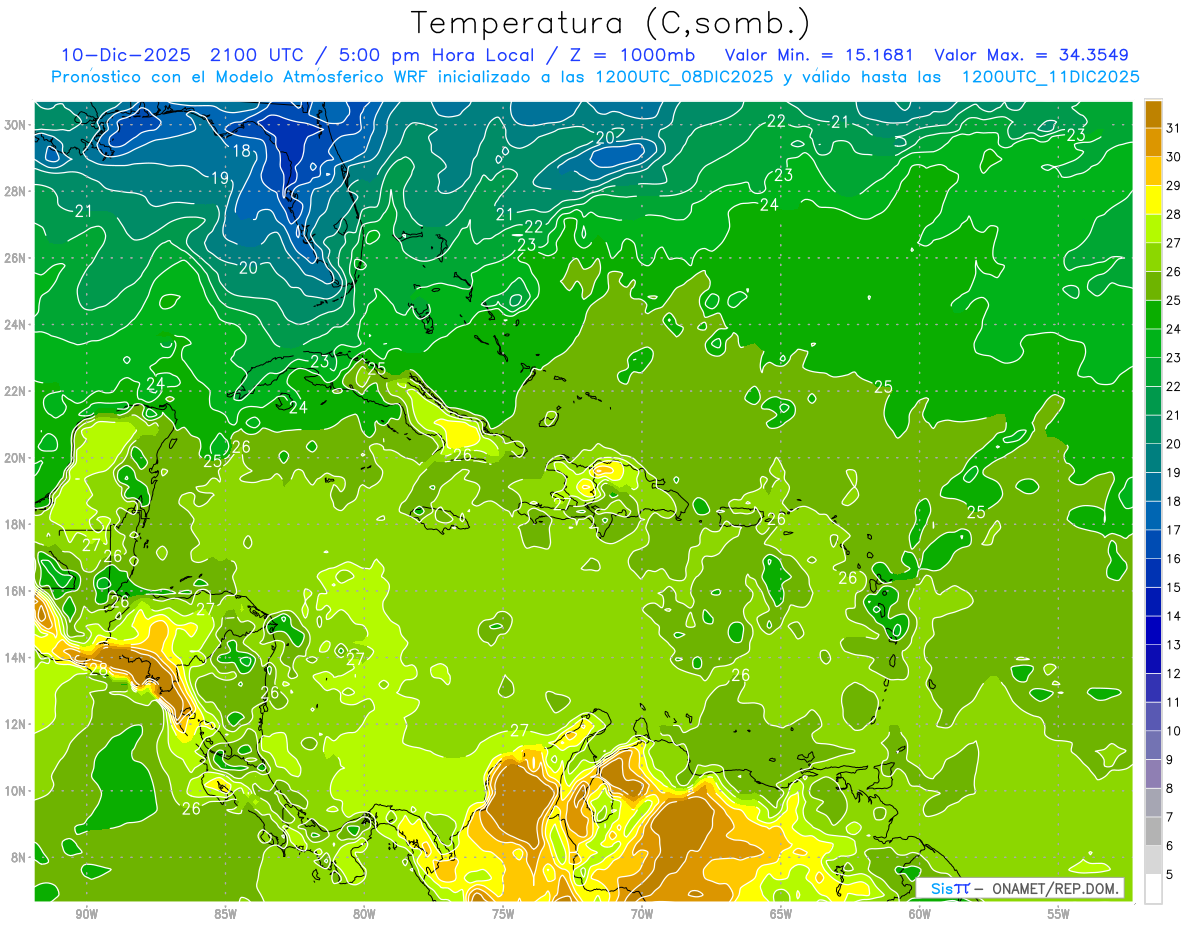Click the 55W longitude axis label
This screenshot has width=1200, height=927.
tap(1059, 915)
